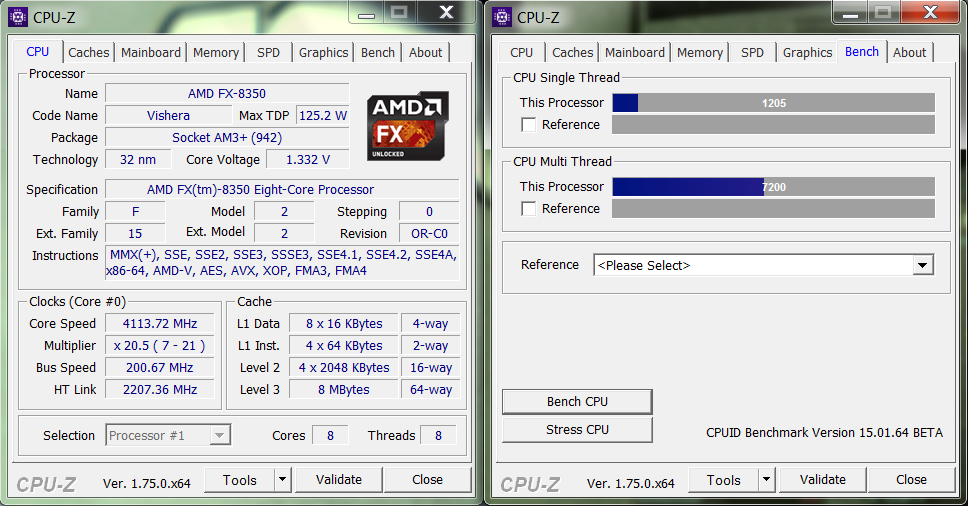Switch to Caches tab in left window
Image resolution: width=968 pixels, height=506 pixels.
[88, 52]
